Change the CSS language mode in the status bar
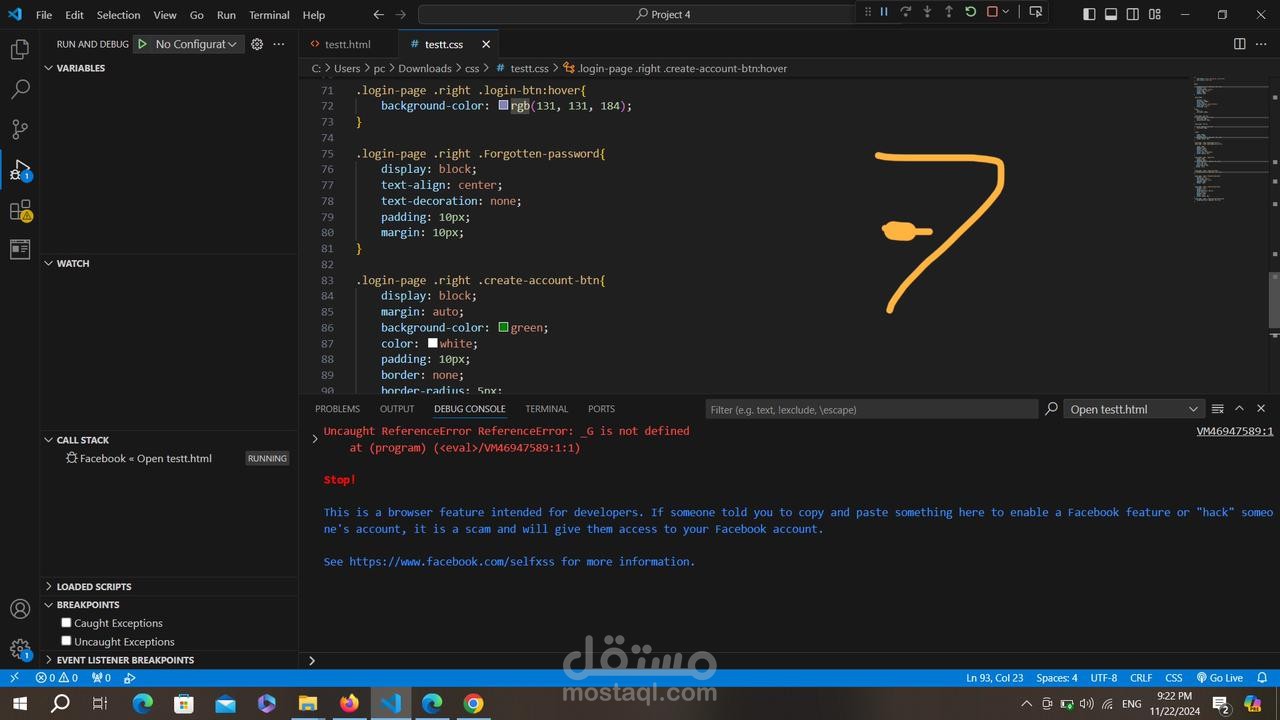1280x720 pixels. click(x=1174, y=678)
